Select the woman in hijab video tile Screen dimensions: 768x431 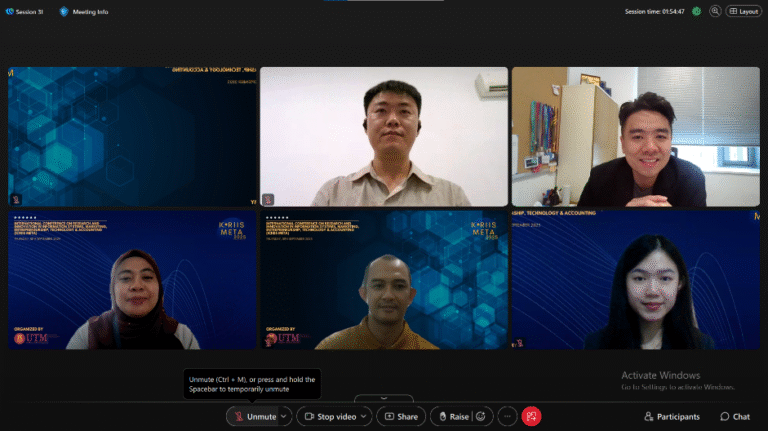point(132,280)
